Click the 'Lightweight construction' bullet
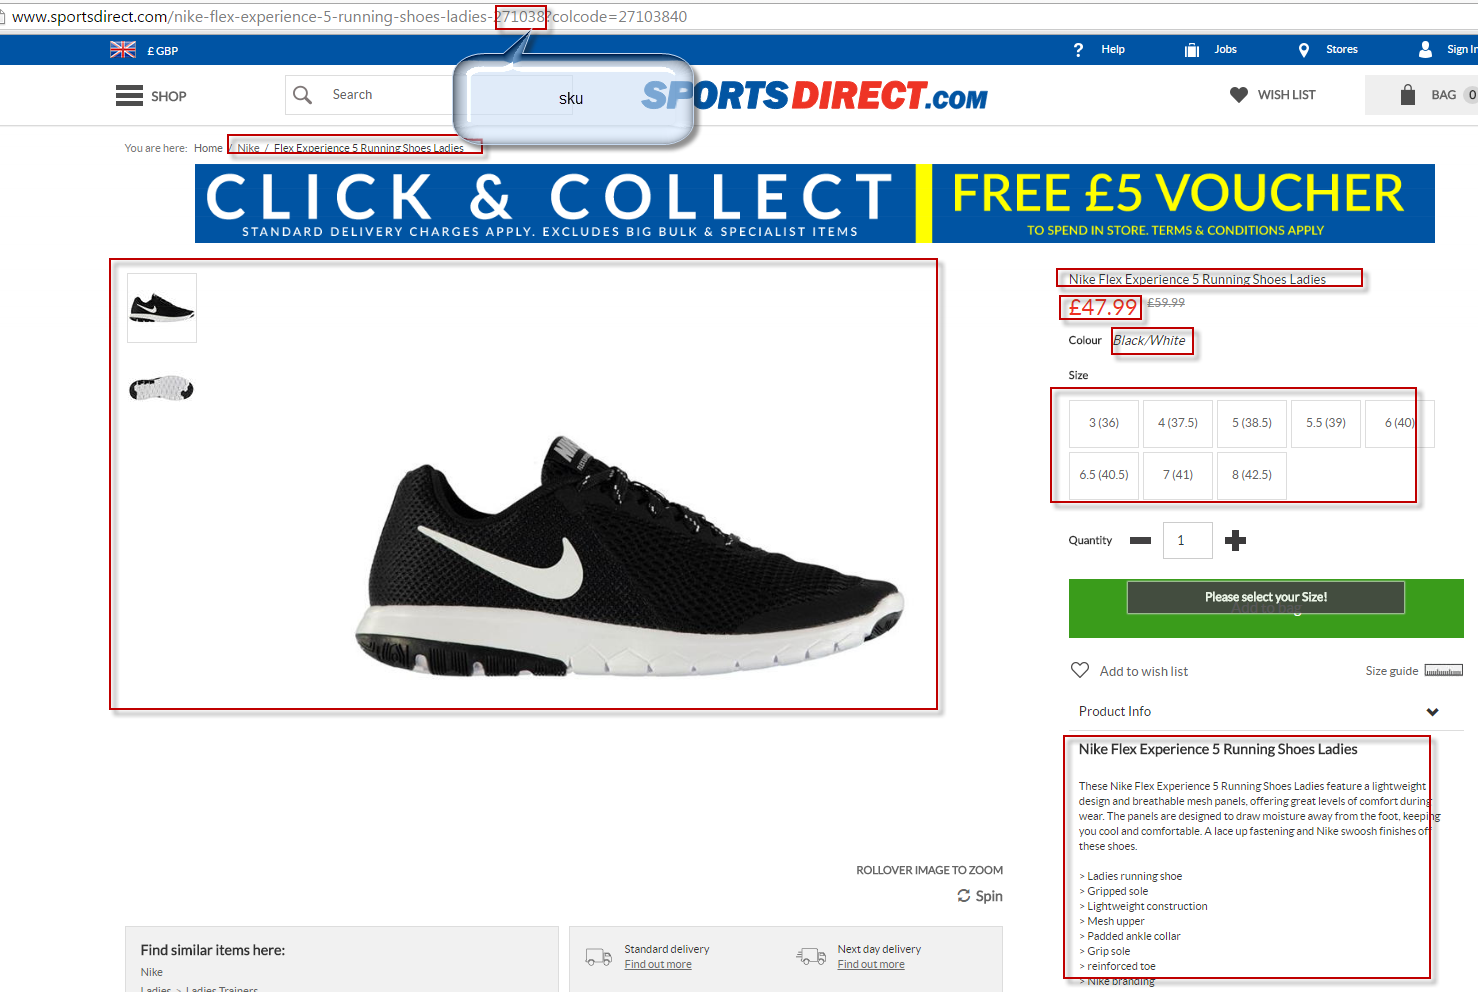 pos(1144,907)
